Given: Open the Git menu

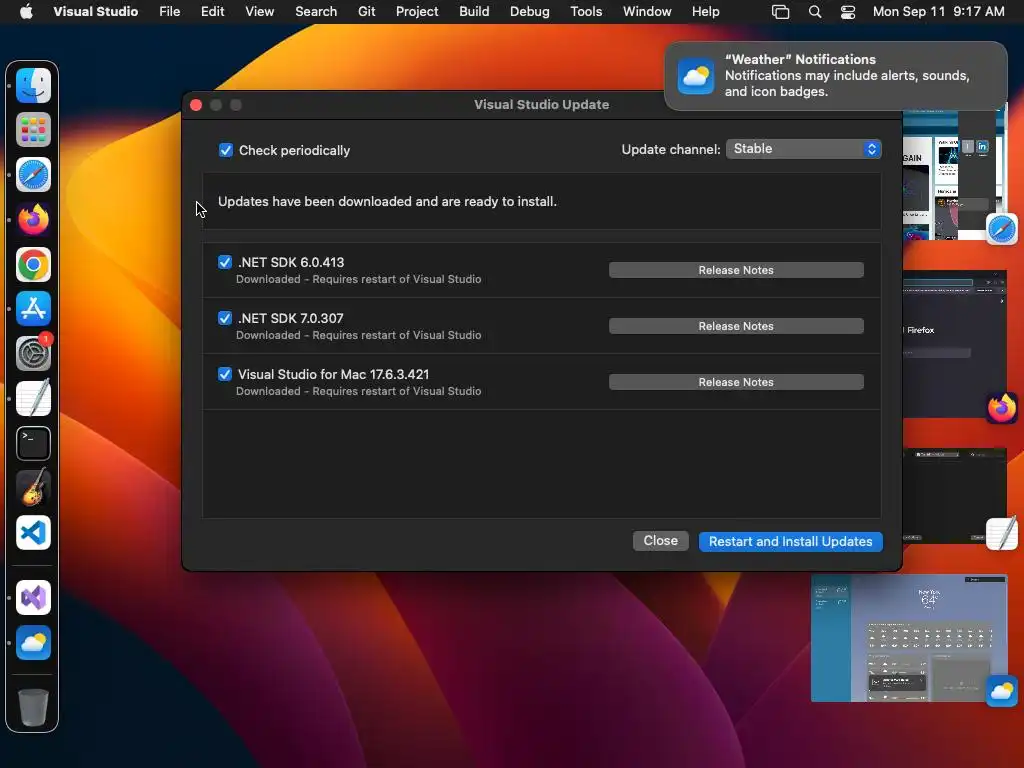Looking at the screenshot, I should (366, 11).
